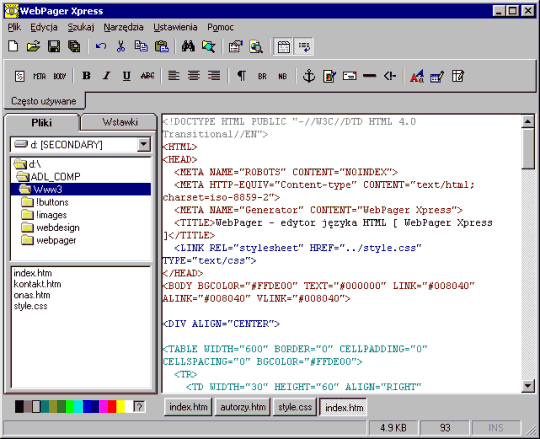Switch to the autorzy.htm document tab

[x=243, y=407]
